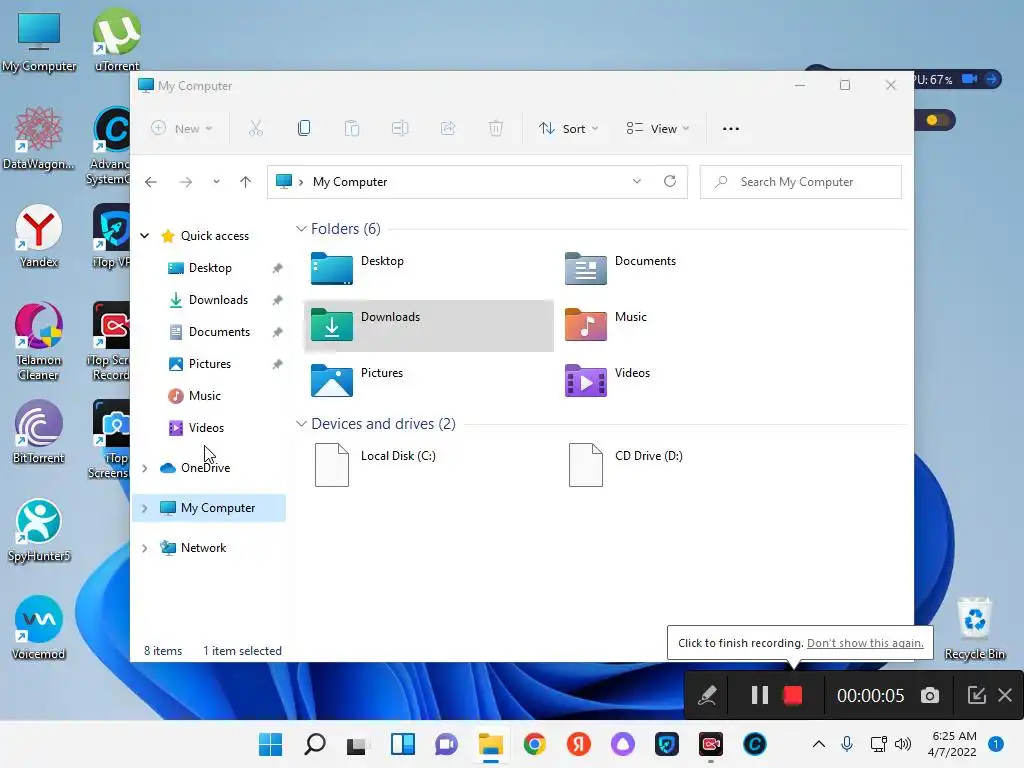
Task: Go forward using the right arrow
Action: pyautogui.click(x=186, y=182)
